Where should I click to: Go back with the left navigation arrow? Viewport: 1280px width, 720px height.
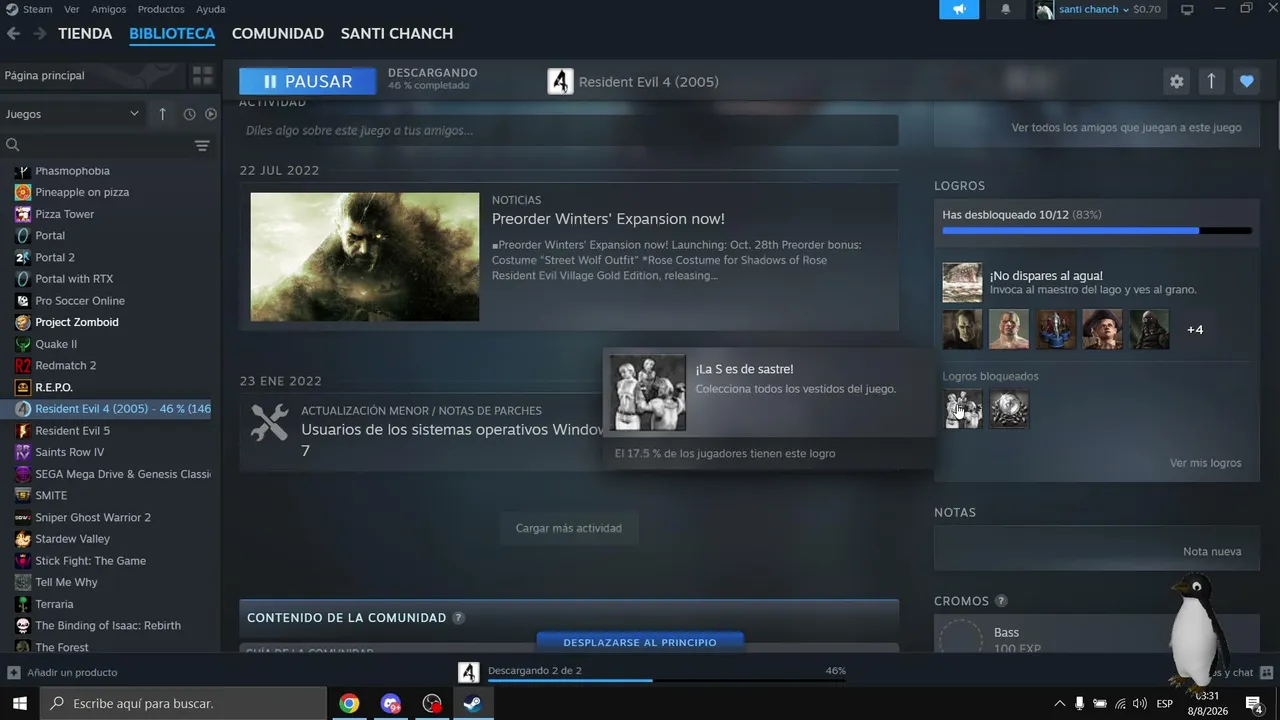[13, 33]
